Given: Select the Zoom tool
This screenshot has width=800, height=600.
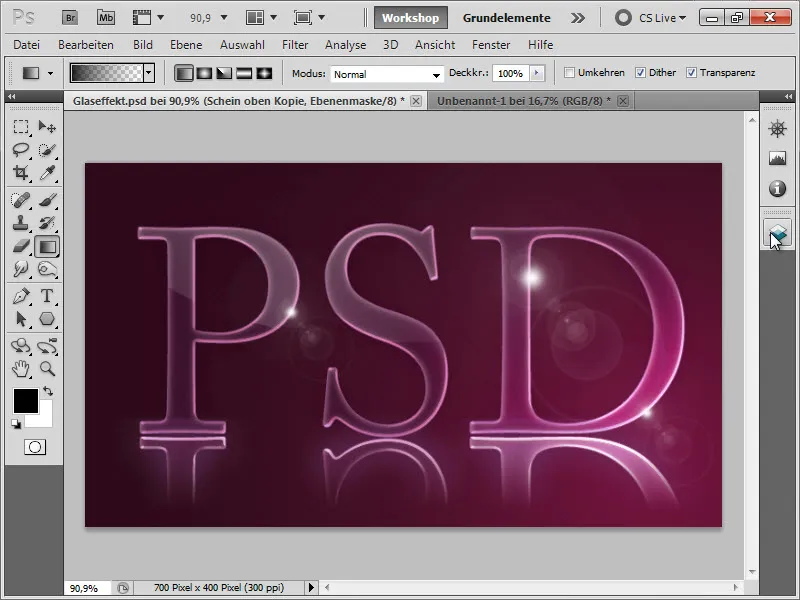Looking at the screenshot, I should point(47,369).
